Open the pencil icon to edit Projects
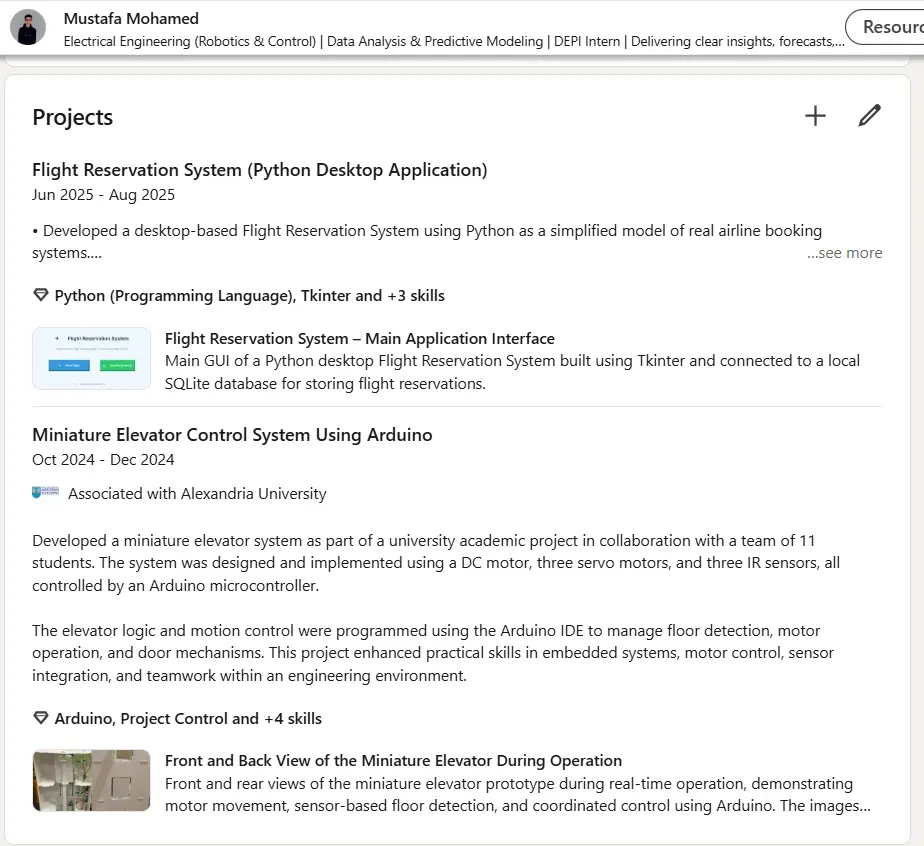The image size is (924, 846). pos(869,116)
